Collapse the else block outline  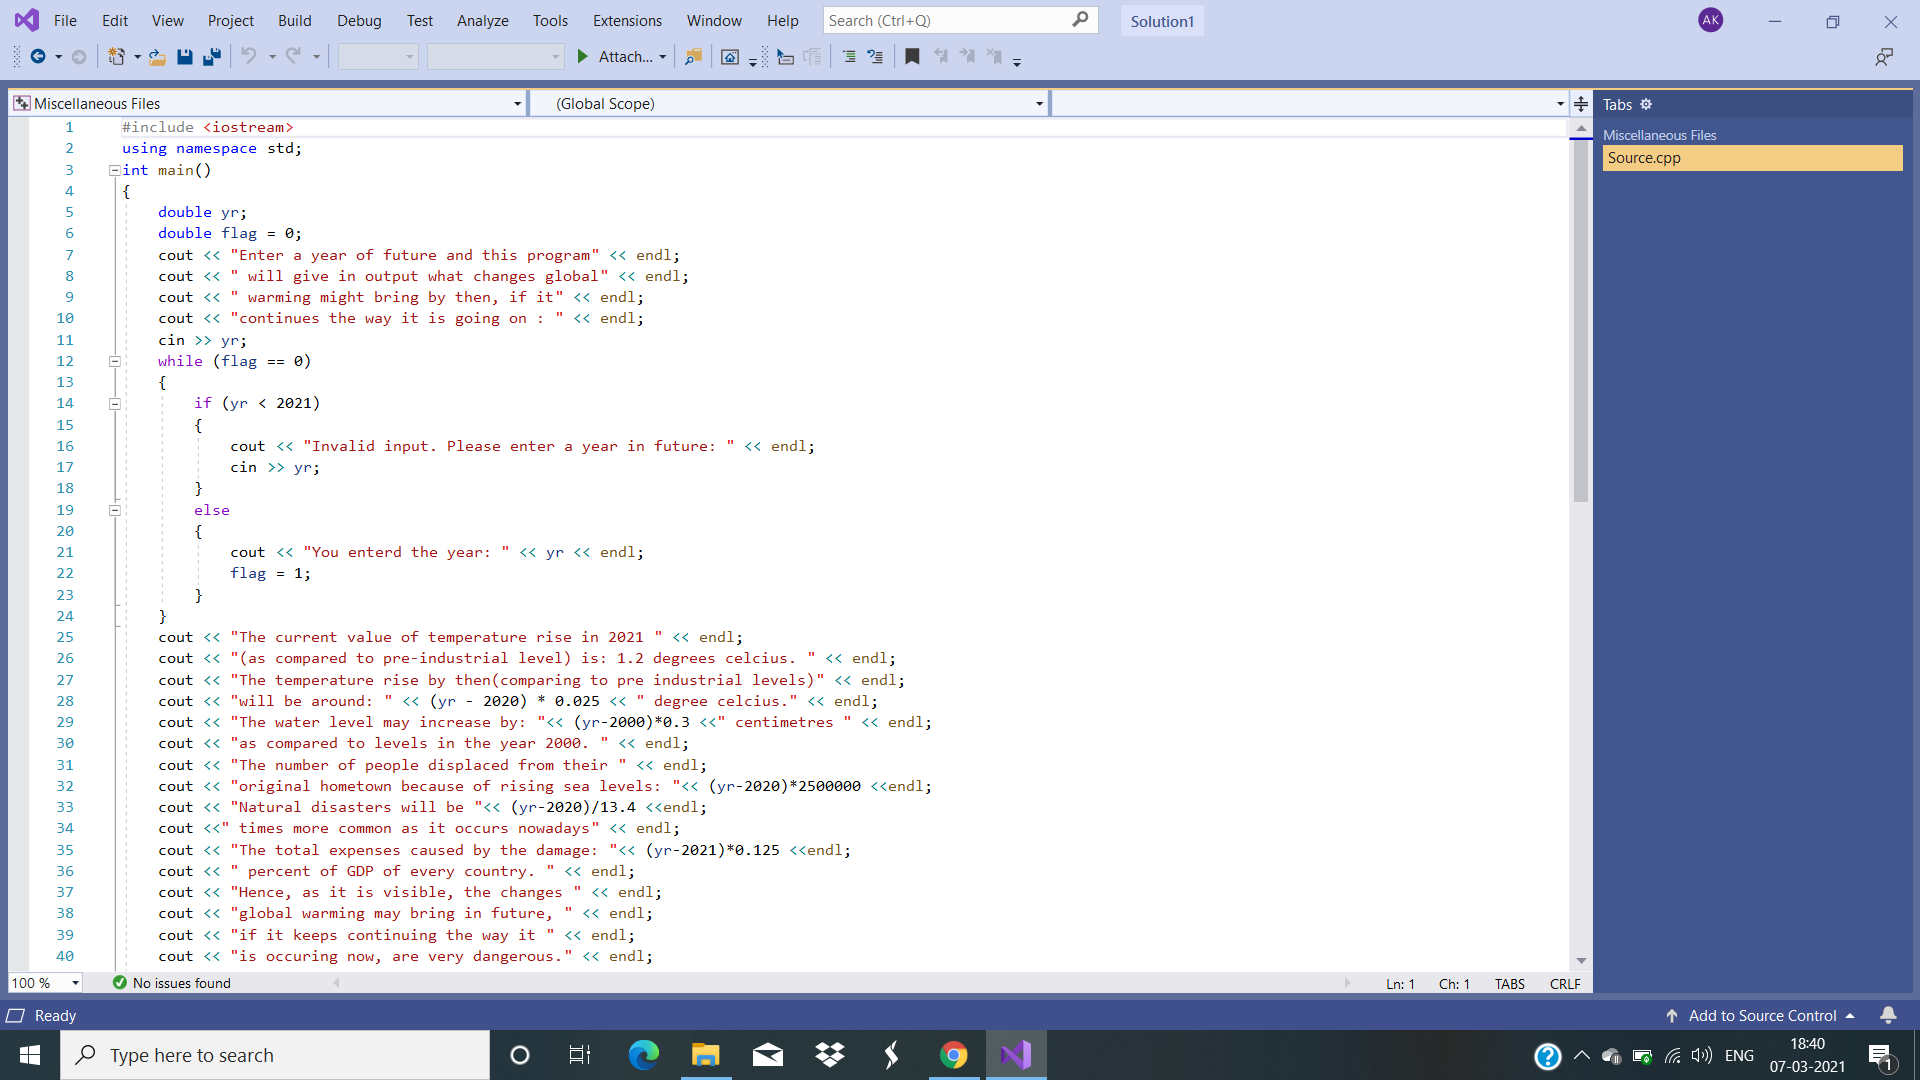click(x=115, y=510)
